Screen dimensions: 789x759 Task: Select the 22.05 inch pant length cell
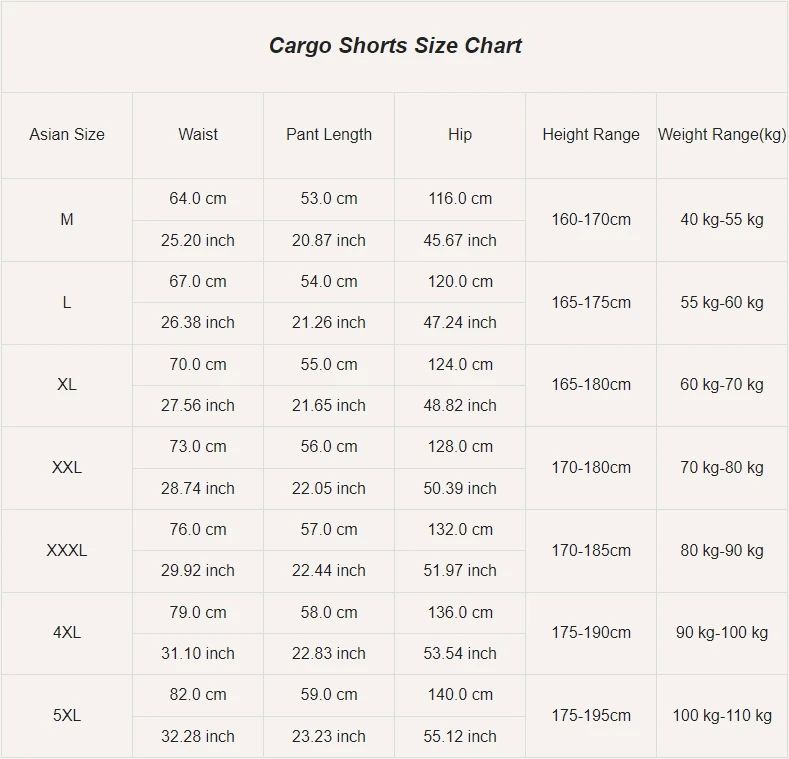point(329,488)
